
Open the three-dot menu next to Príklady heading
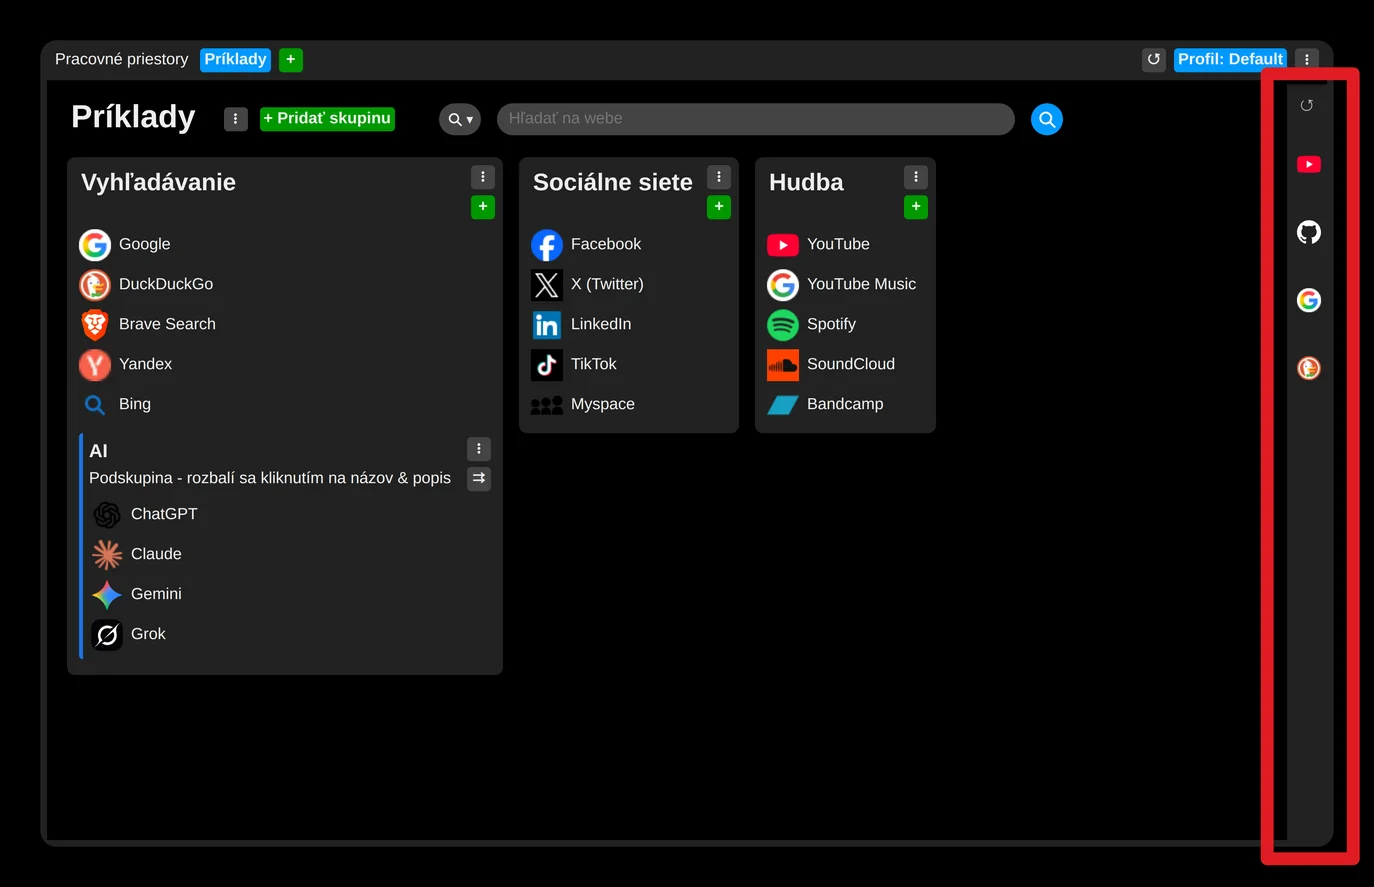pos(235,119)
